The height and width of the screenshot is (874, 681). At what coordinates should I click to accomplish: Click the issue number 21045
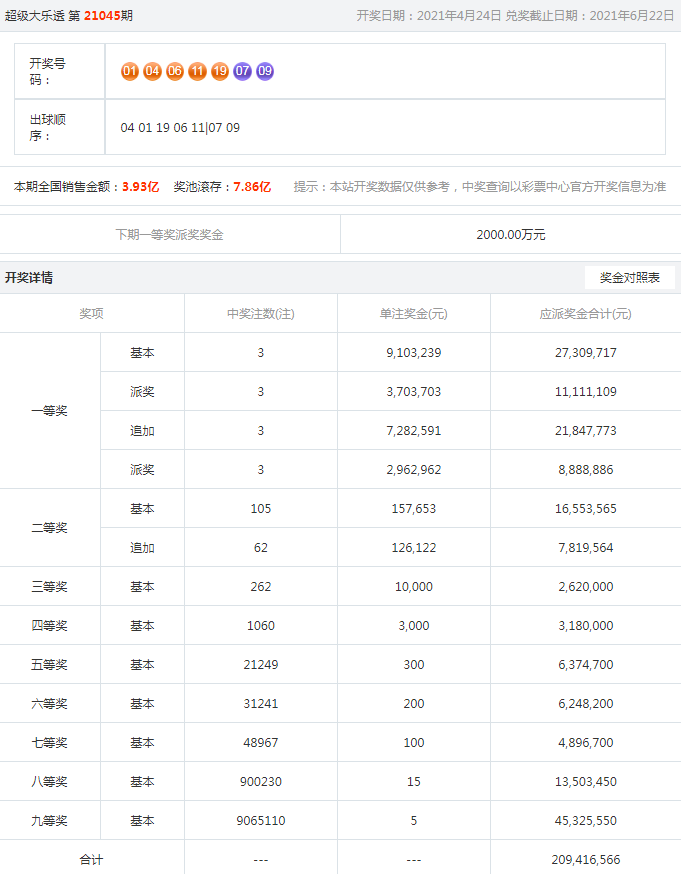tap(103, 16)
